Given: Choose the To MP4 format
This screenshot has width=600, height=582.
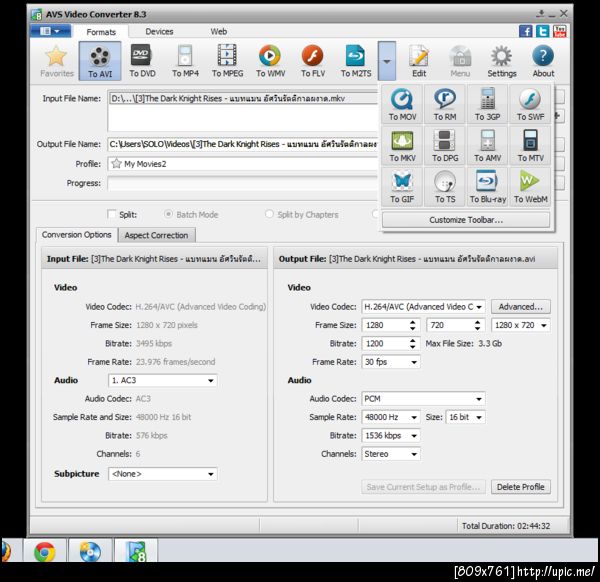Looking at the screenshot, I should click(185, 61).
